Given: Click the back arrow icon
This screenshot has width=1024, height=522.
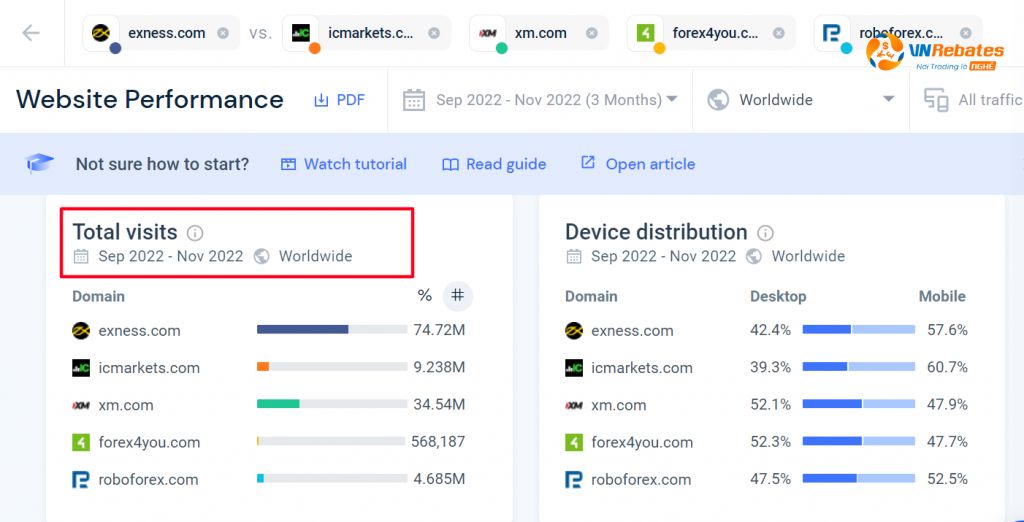Looking at the screenshot, I should click(x=31, y=33).
